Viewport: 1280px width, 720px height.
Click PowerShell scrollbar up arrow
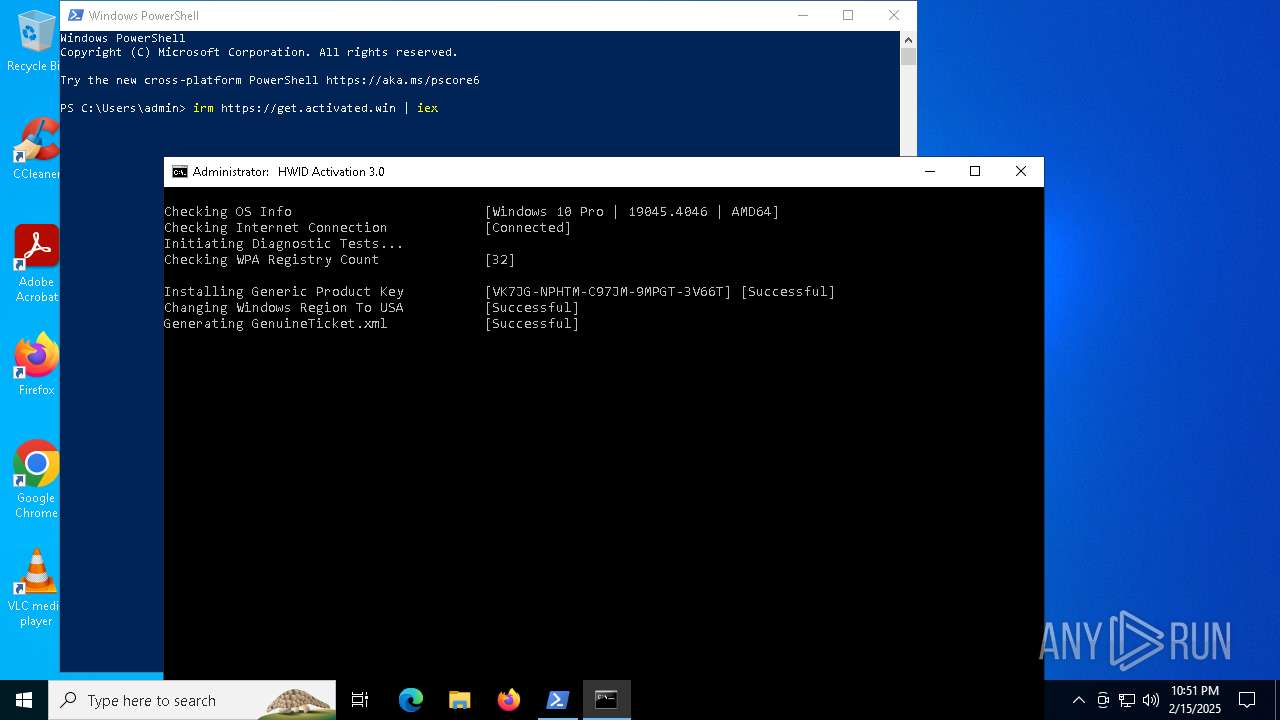908,40
